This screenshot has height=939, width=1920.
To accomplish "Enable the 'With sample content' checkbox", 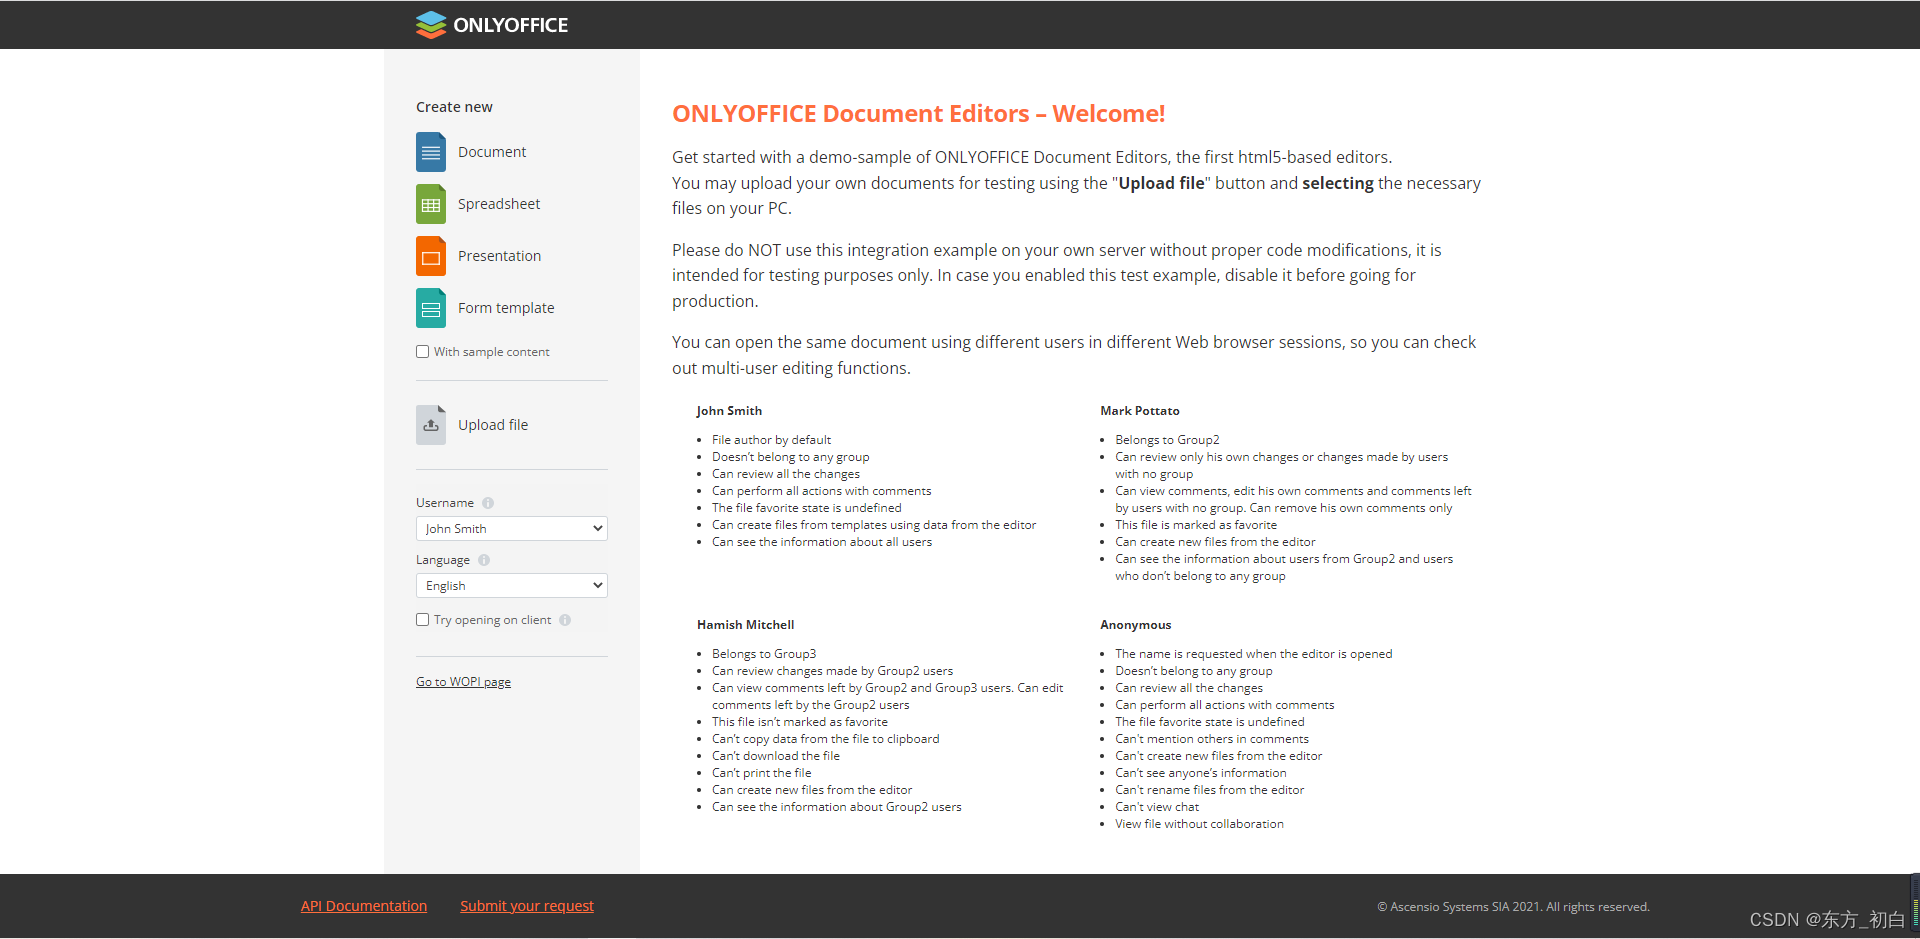I will click(x=423, y=351).
